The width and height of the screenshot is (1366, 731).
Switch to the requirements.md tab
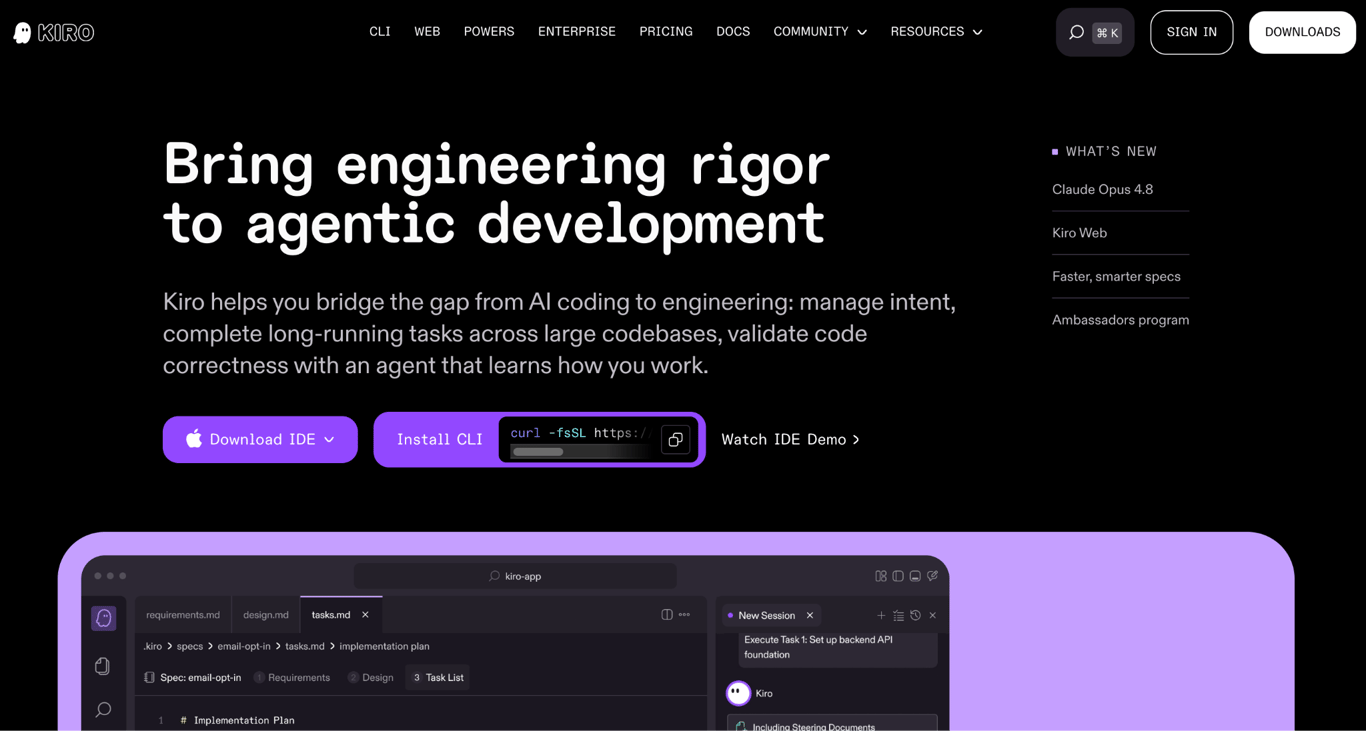coord(183,615)
